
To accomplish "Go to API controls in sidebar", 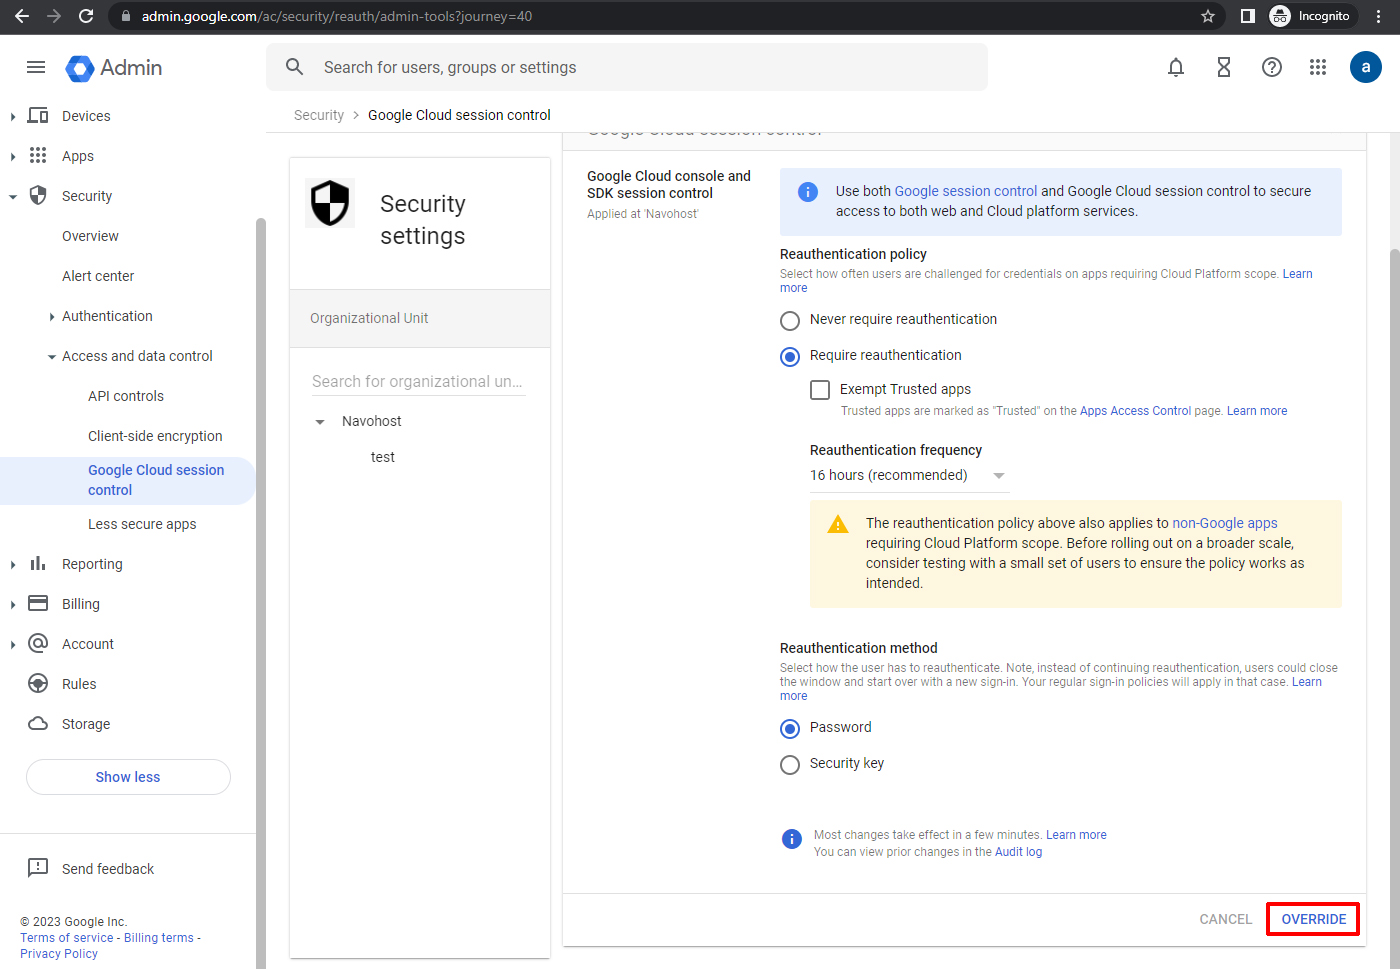I will coord(126,396).
